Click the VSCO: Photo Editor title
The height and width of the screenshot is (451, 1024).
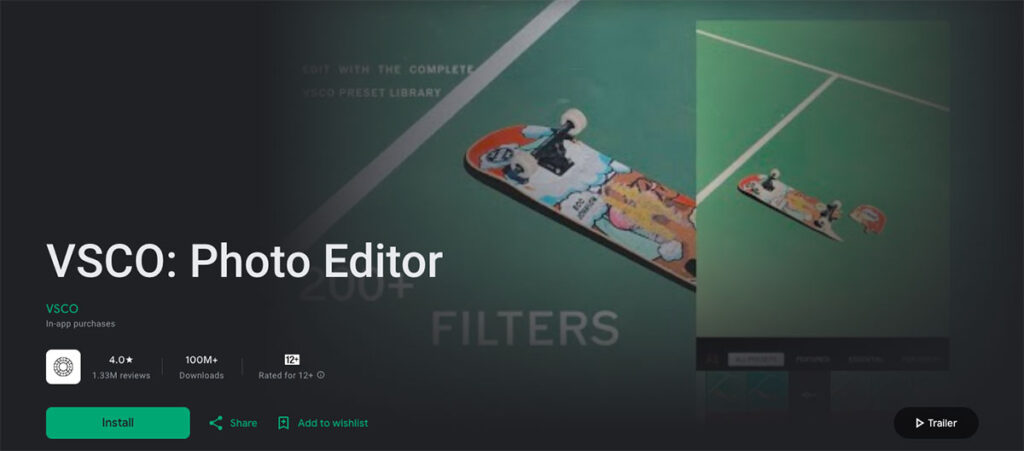[244, 261]
